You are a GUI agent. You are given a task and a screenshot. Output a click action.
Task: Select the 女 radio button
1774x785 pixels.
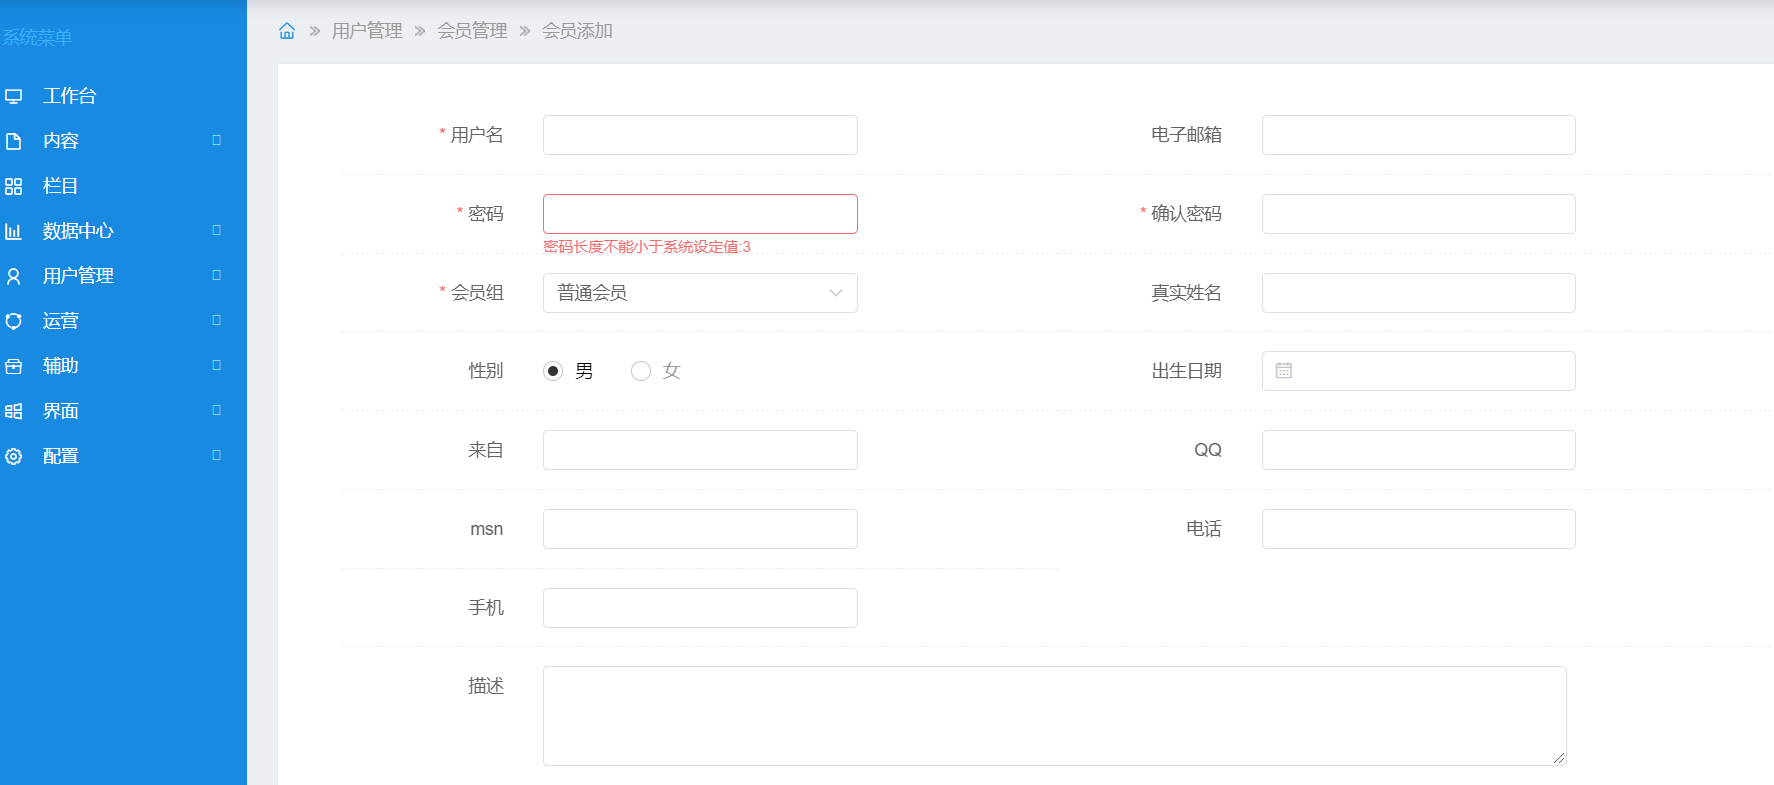coord(641,371)
